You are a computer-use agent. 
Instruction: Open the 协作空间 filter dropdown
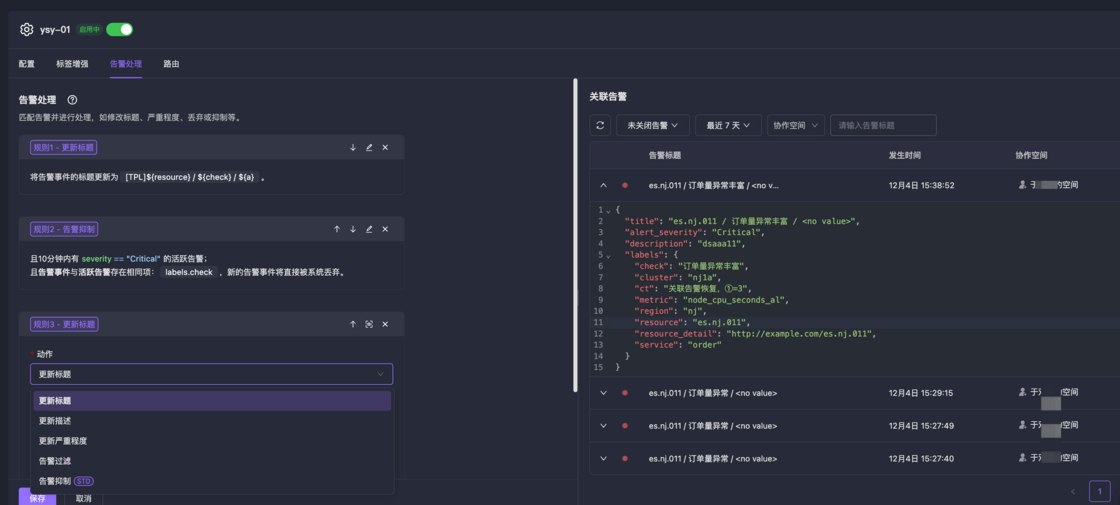(x=796, y=125)
